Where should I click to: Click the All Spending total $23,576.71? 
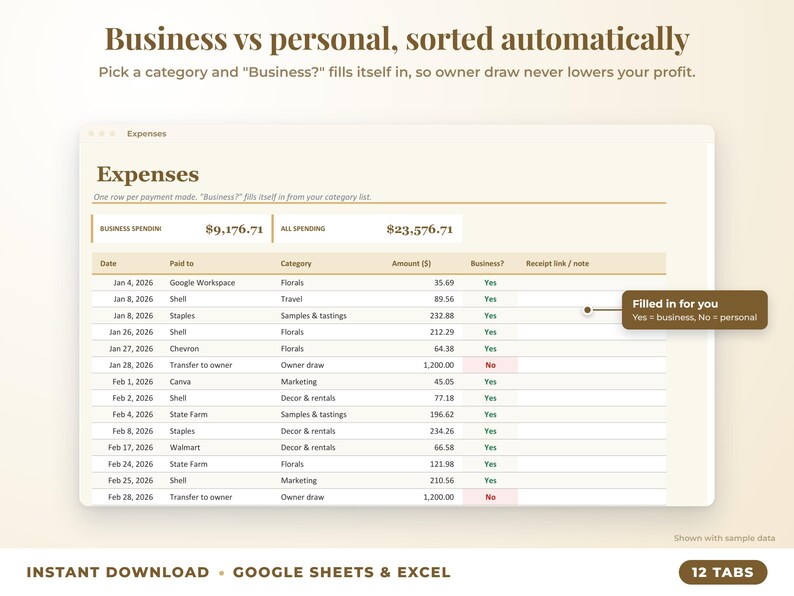pyautogui.click(x=419, y=229)
